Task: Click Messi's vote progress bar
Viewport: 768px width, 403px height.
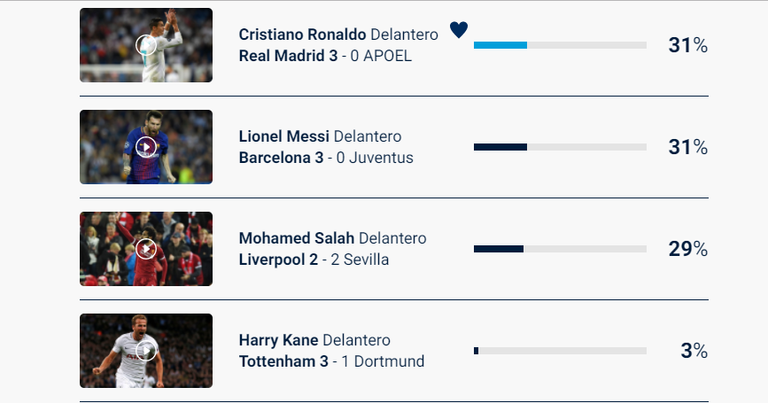Action: tap(559, 147)
